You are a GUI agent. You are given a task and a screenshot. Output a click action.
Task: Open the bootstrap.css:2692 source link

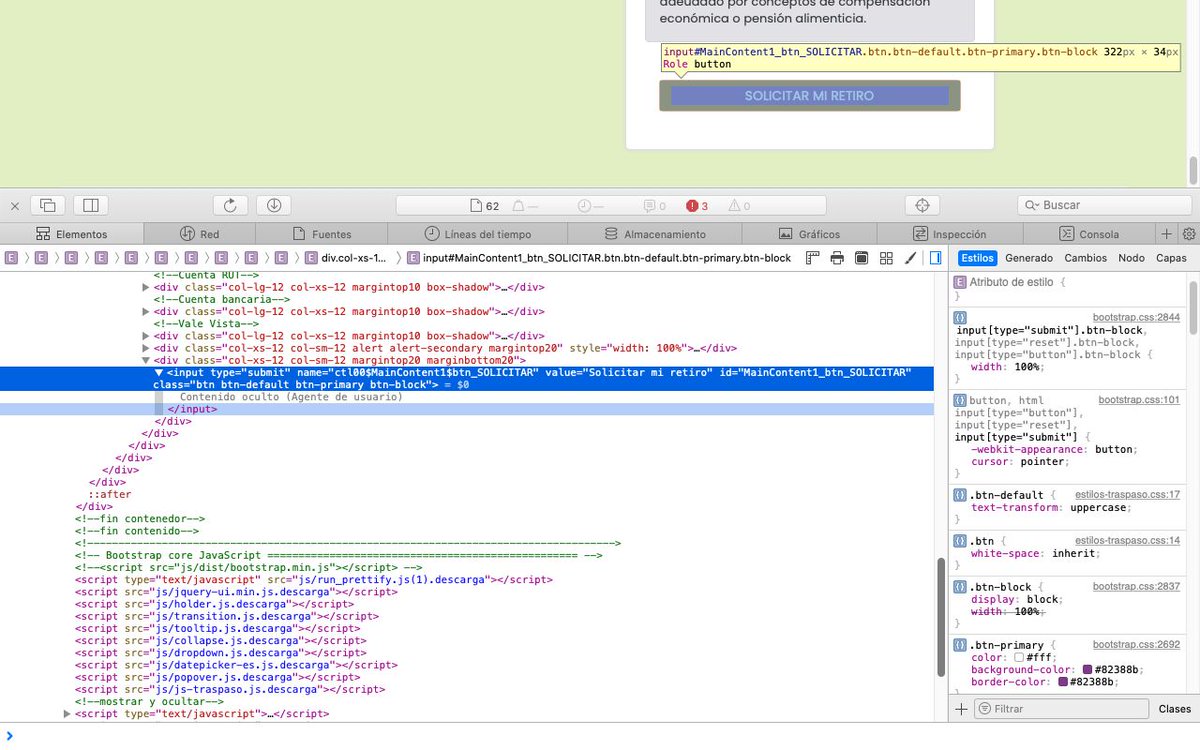[x=1136, y=645]
